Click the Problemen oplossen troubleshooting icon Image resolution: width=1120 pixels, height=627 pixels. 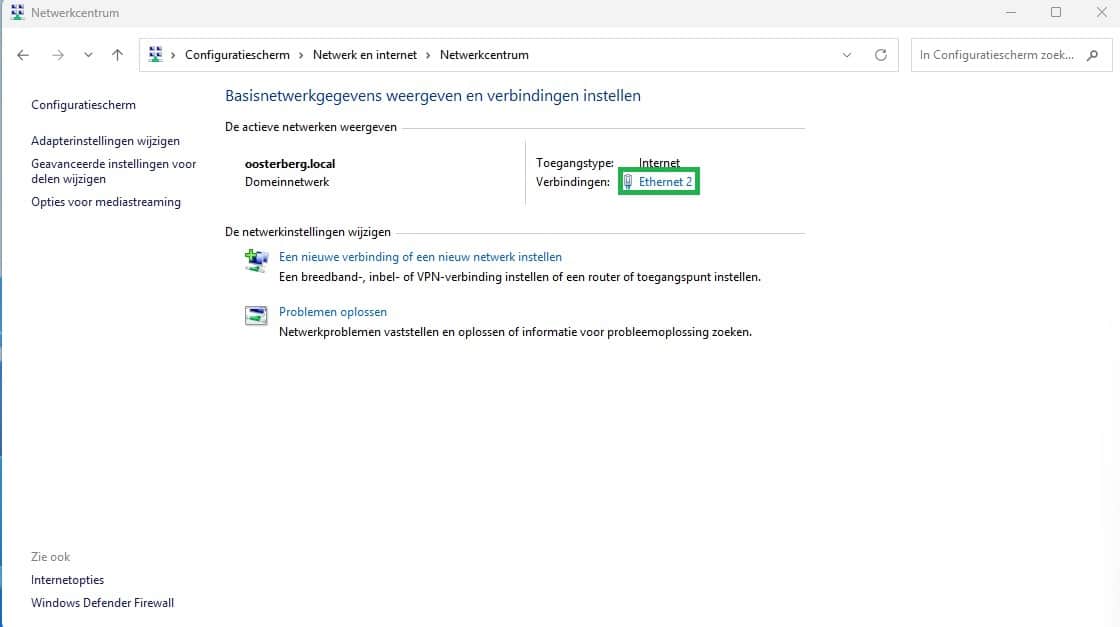click(x=256, y=316)
